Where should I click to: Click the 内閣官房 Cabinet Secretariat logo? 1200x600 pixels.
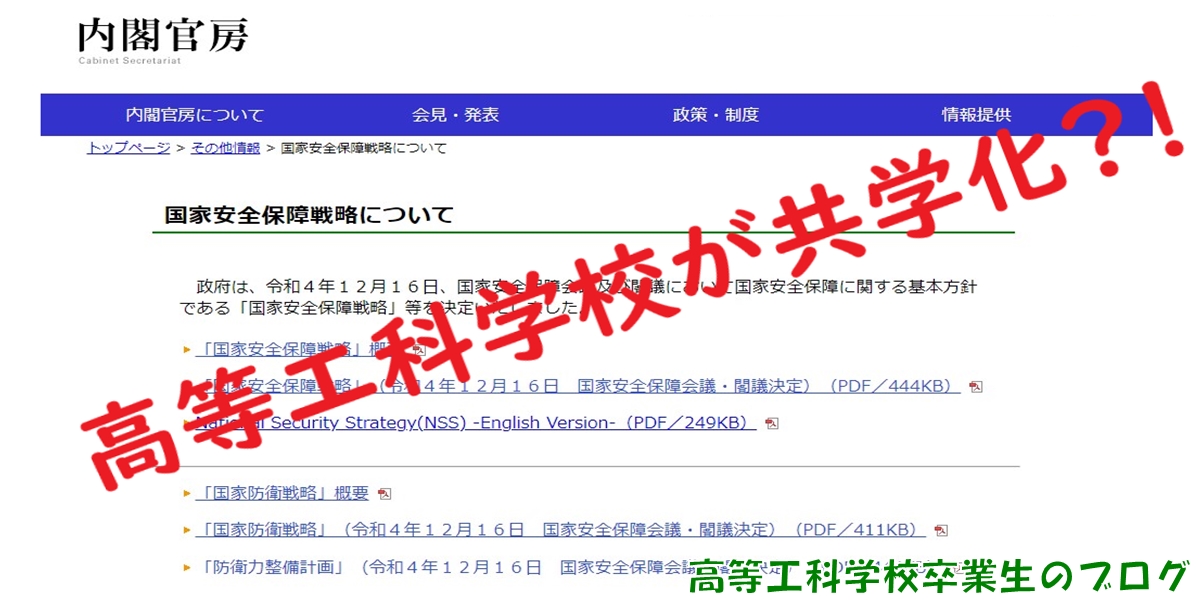click(x=163, y=41)
